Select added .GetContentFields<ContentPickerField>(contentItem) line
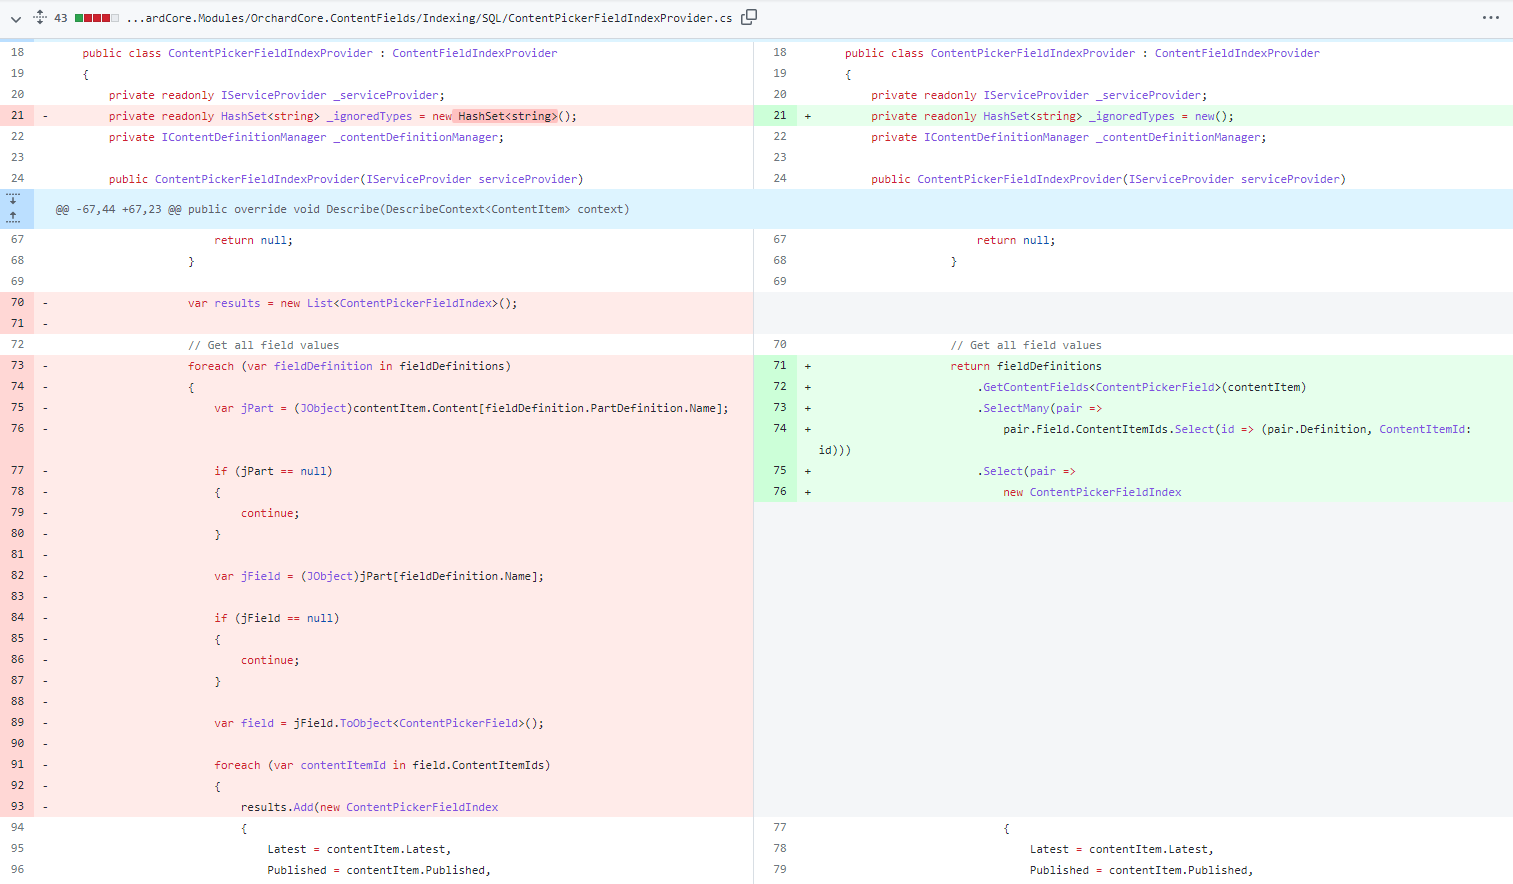 [1142, 387]
